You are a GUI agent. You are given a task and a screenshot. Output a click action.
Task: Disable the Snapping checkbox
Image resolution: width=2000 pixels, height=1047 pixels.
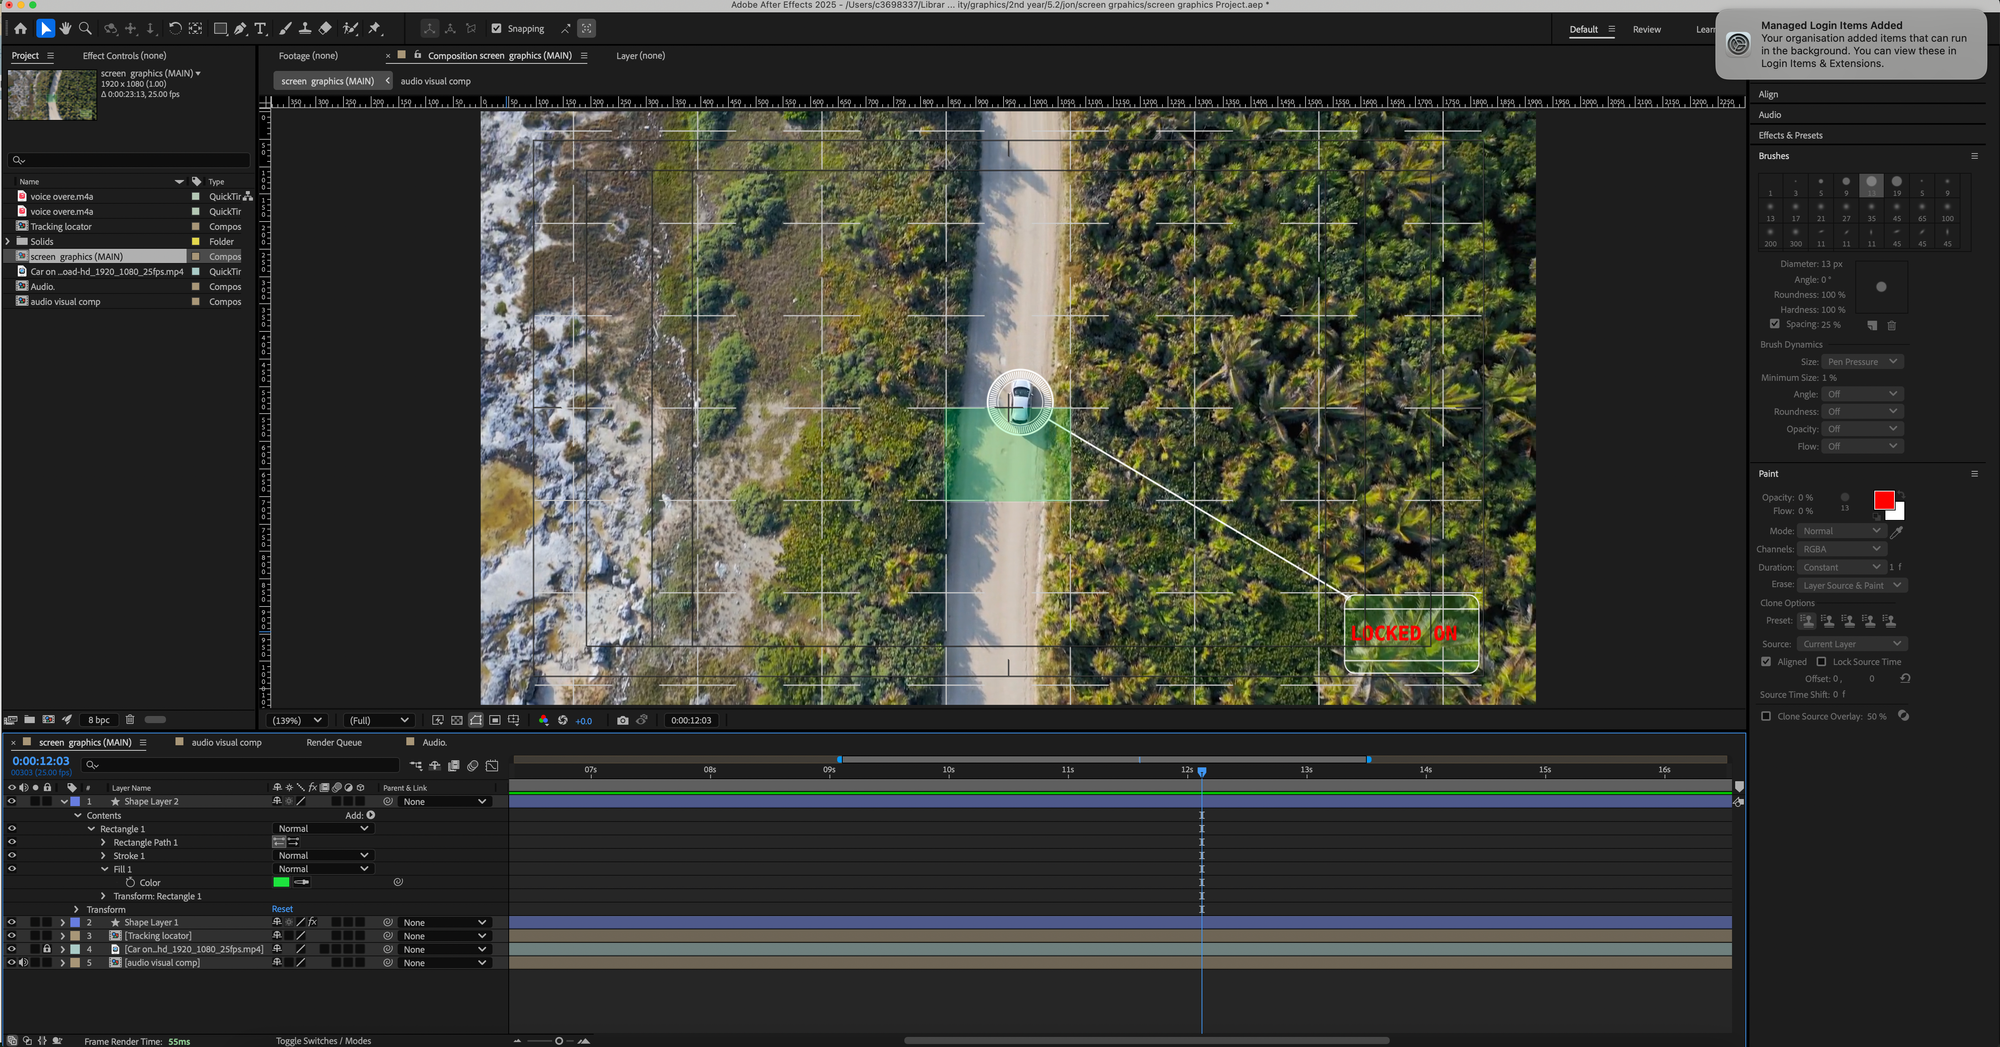click(496, 29)
